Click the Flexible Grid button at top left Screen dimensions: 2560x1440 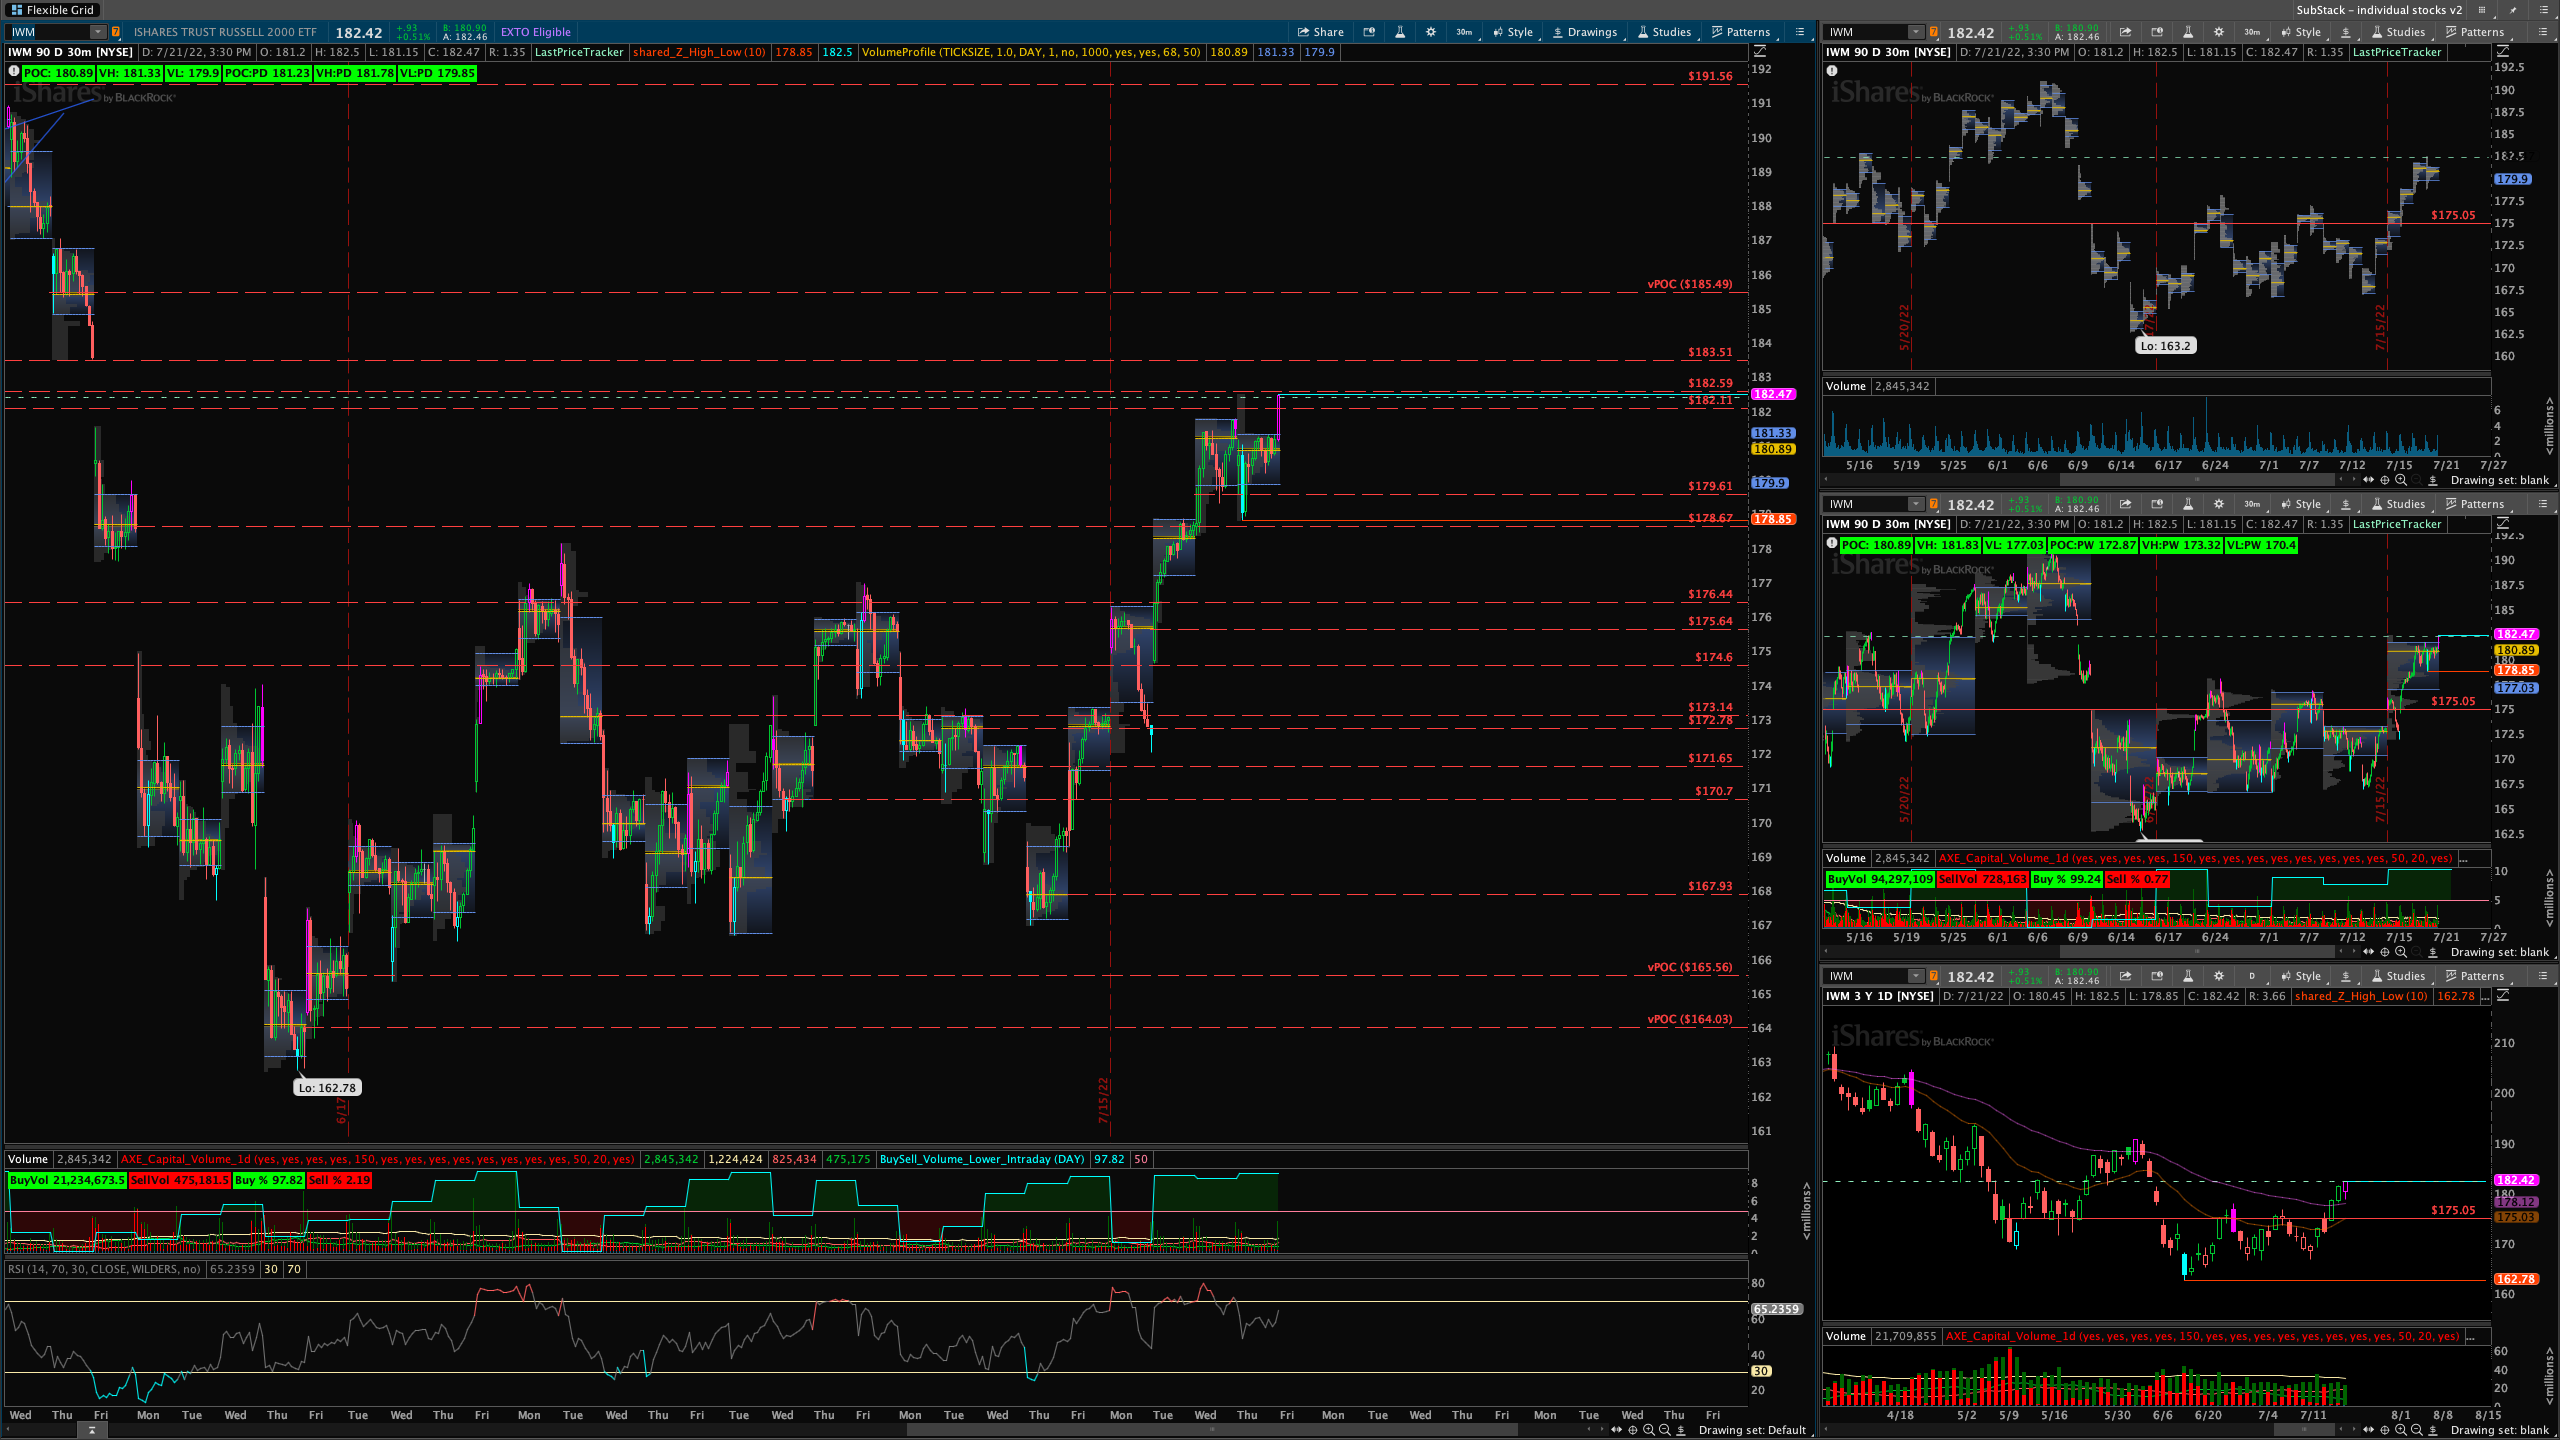[52, 10]
